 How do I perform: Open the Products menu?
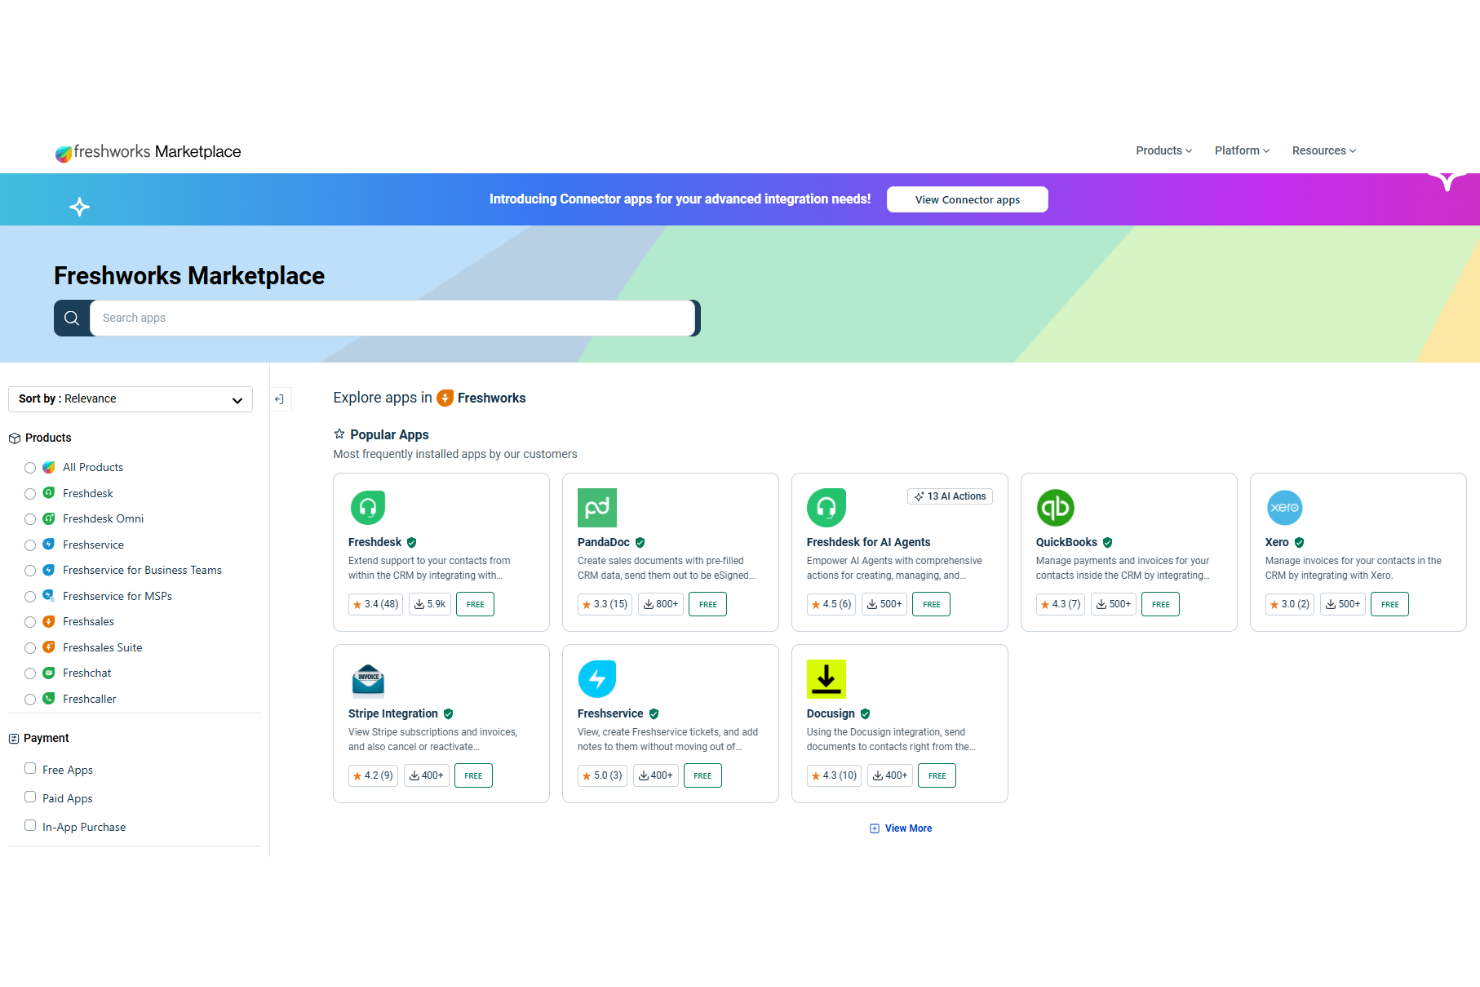click(1162, 150)
